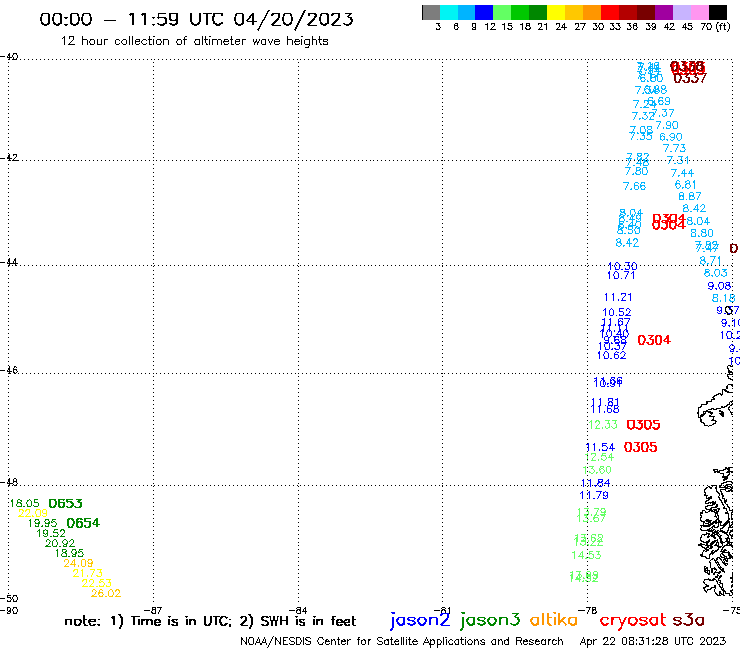
Task: Select the 26.02 wave height value
Action: pyautogui.click(x=106, y=593)
